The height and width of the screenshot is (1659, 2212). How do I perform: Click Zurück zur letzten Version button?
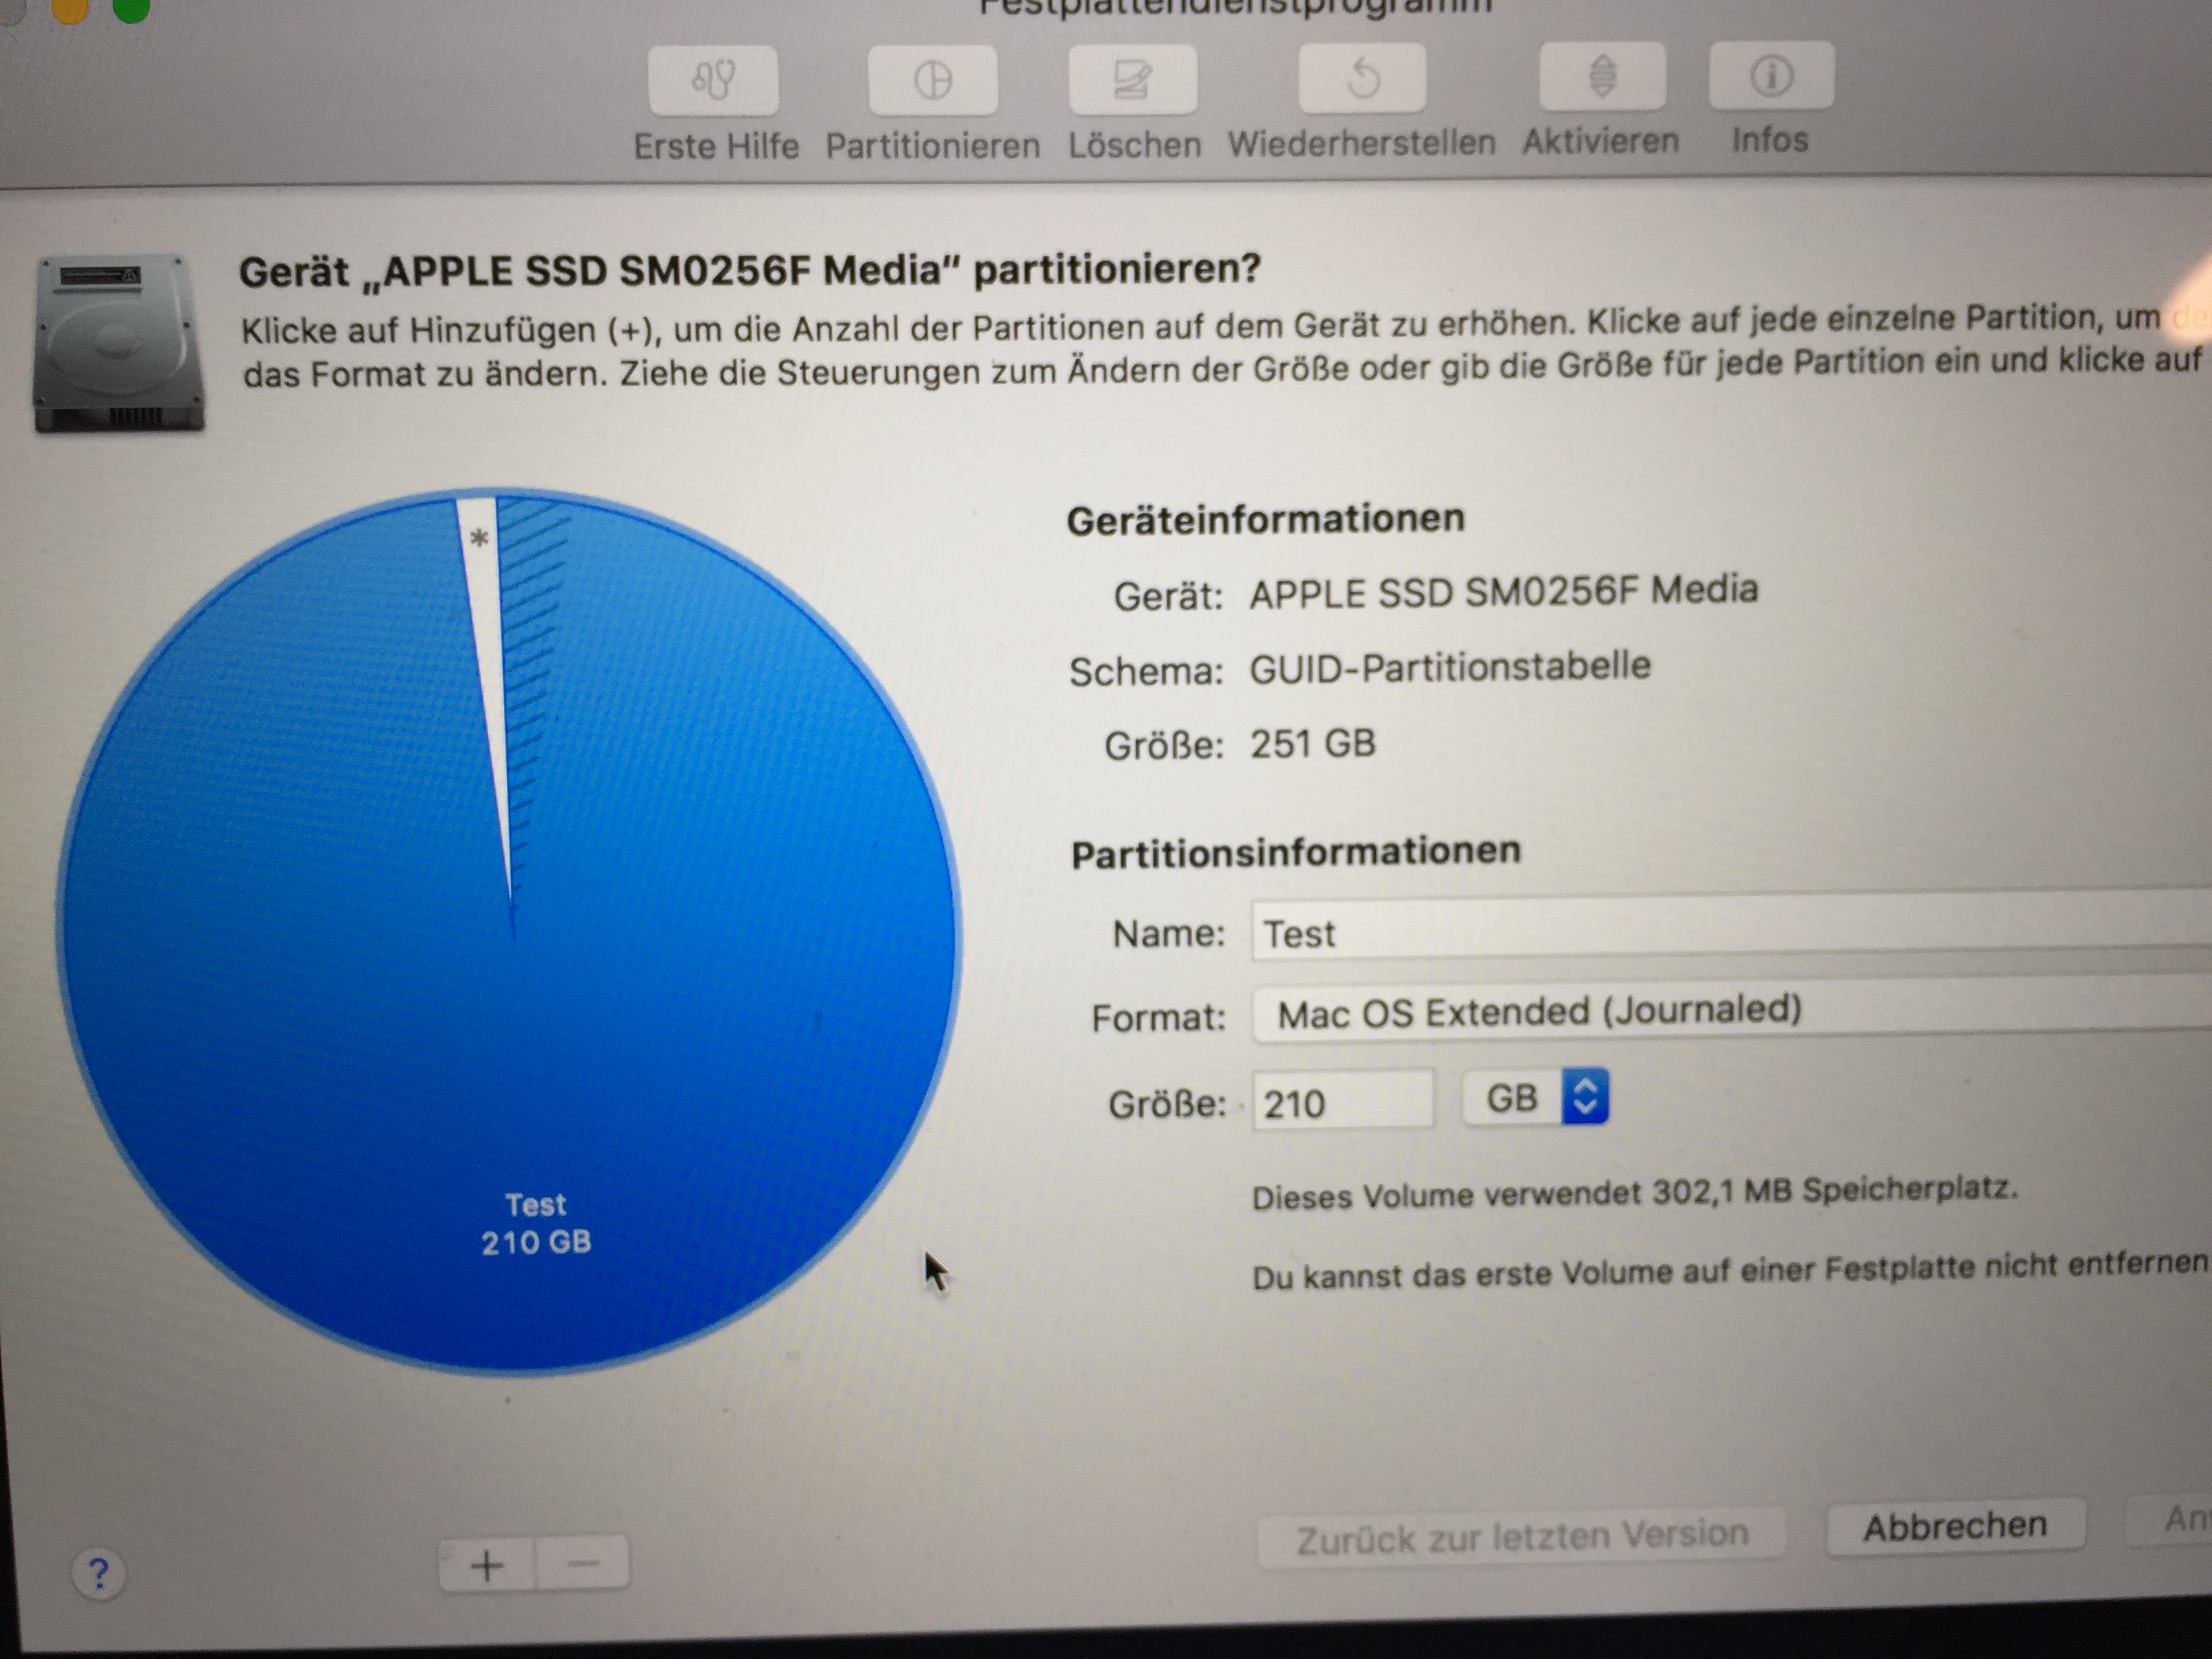(1521, 1535)
